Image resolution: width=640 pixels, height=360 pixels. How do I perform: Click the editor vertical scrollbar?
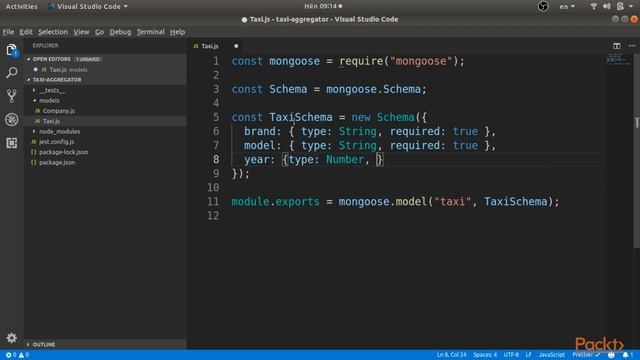point(636,150)
